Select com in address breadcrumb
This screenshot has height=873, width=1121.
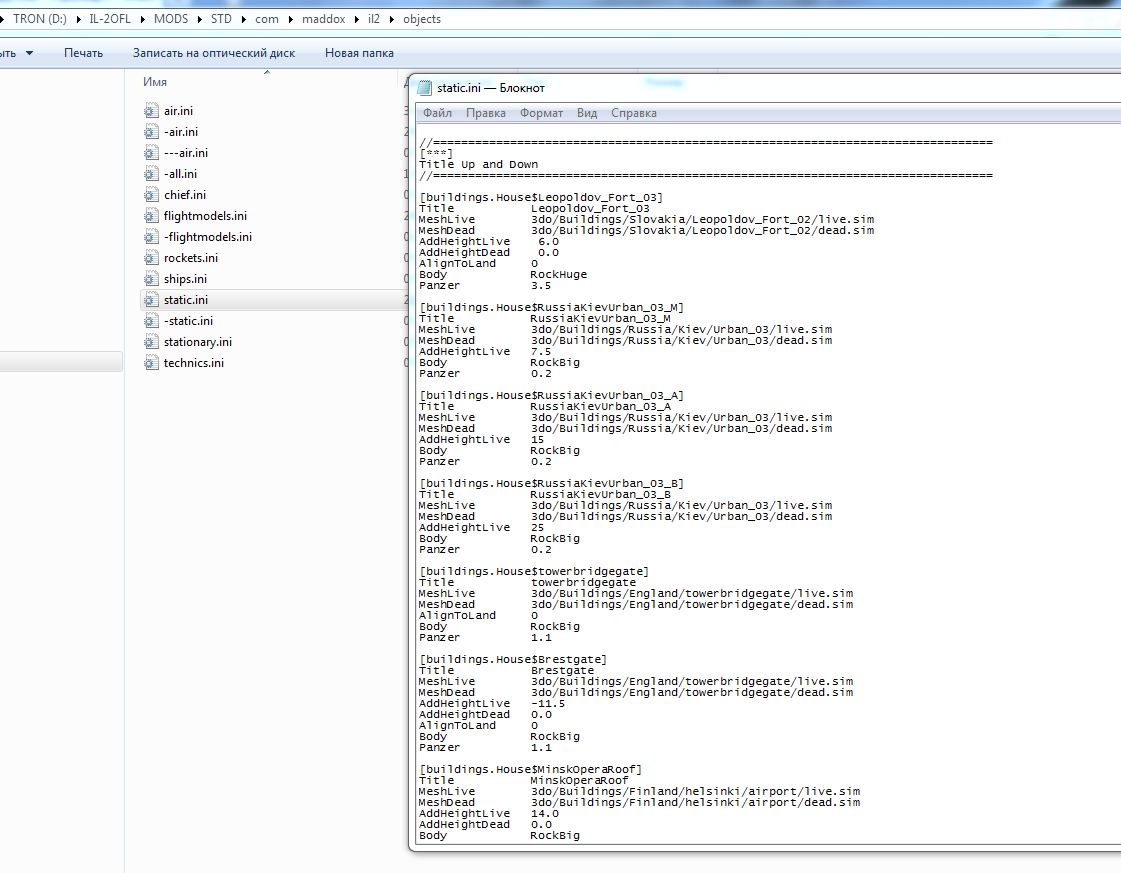click(x=267, y=19)
